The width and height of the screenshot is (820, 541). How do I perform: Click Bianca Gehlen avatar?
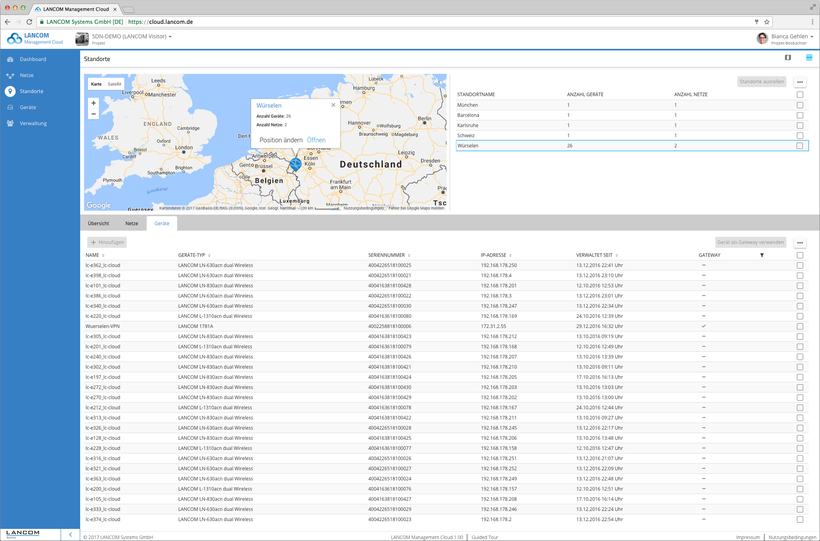pyautogui.click(x=762, y=38)
